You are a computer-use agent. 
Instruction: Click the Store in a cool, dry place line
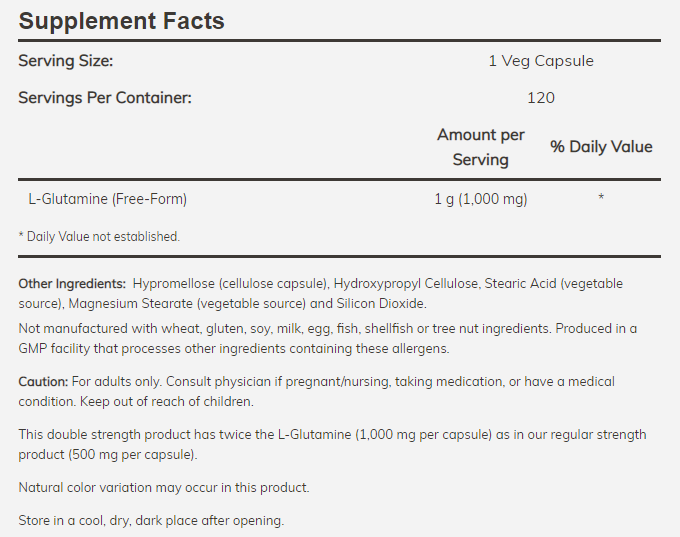(151, 521)
